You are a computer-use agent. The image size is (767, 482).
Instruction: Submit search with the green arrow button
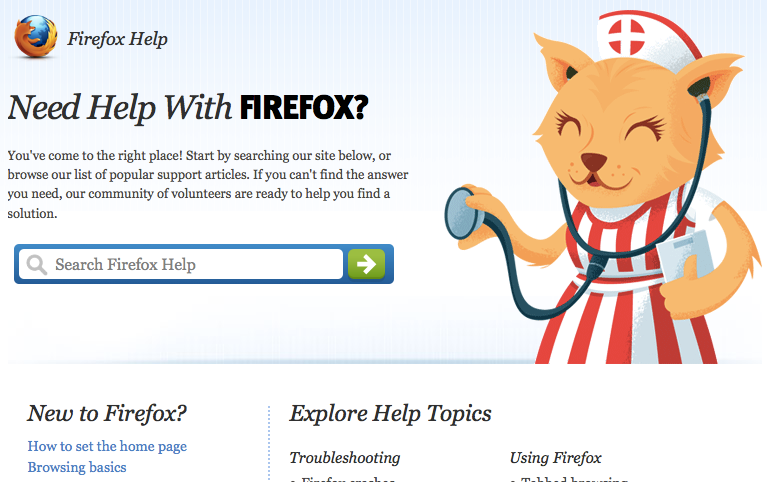coord(366,264)
